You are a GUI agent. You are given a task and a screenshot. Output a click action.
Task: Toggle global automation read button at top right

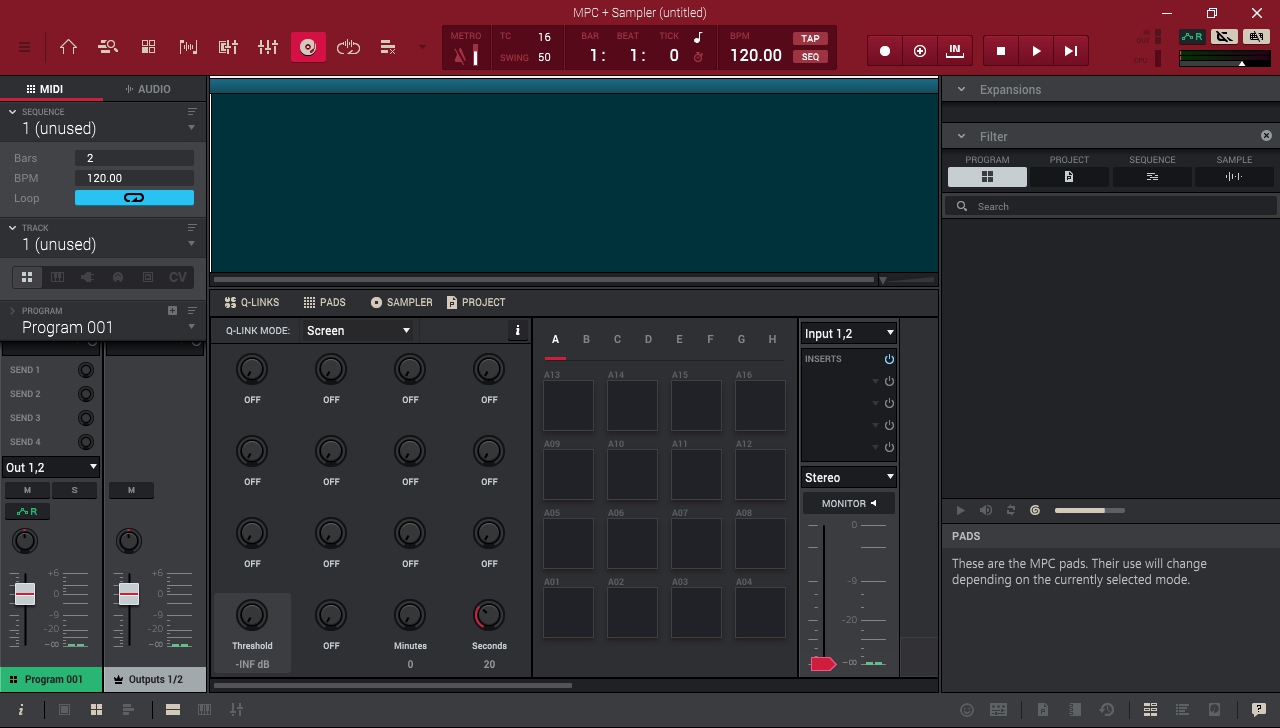[x=1192, y=37]
